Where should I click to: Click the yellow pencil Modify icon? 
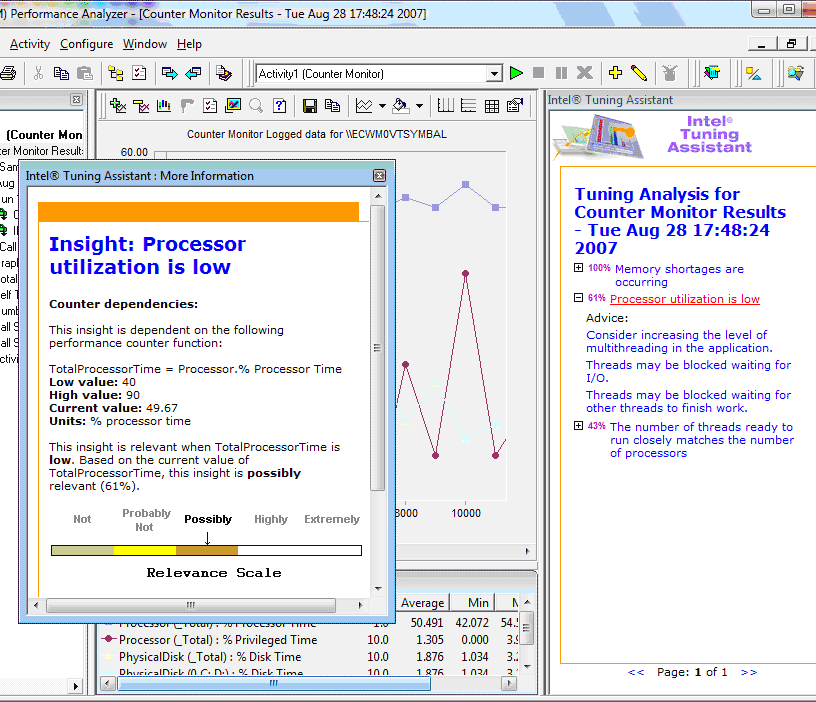(639, 73)
